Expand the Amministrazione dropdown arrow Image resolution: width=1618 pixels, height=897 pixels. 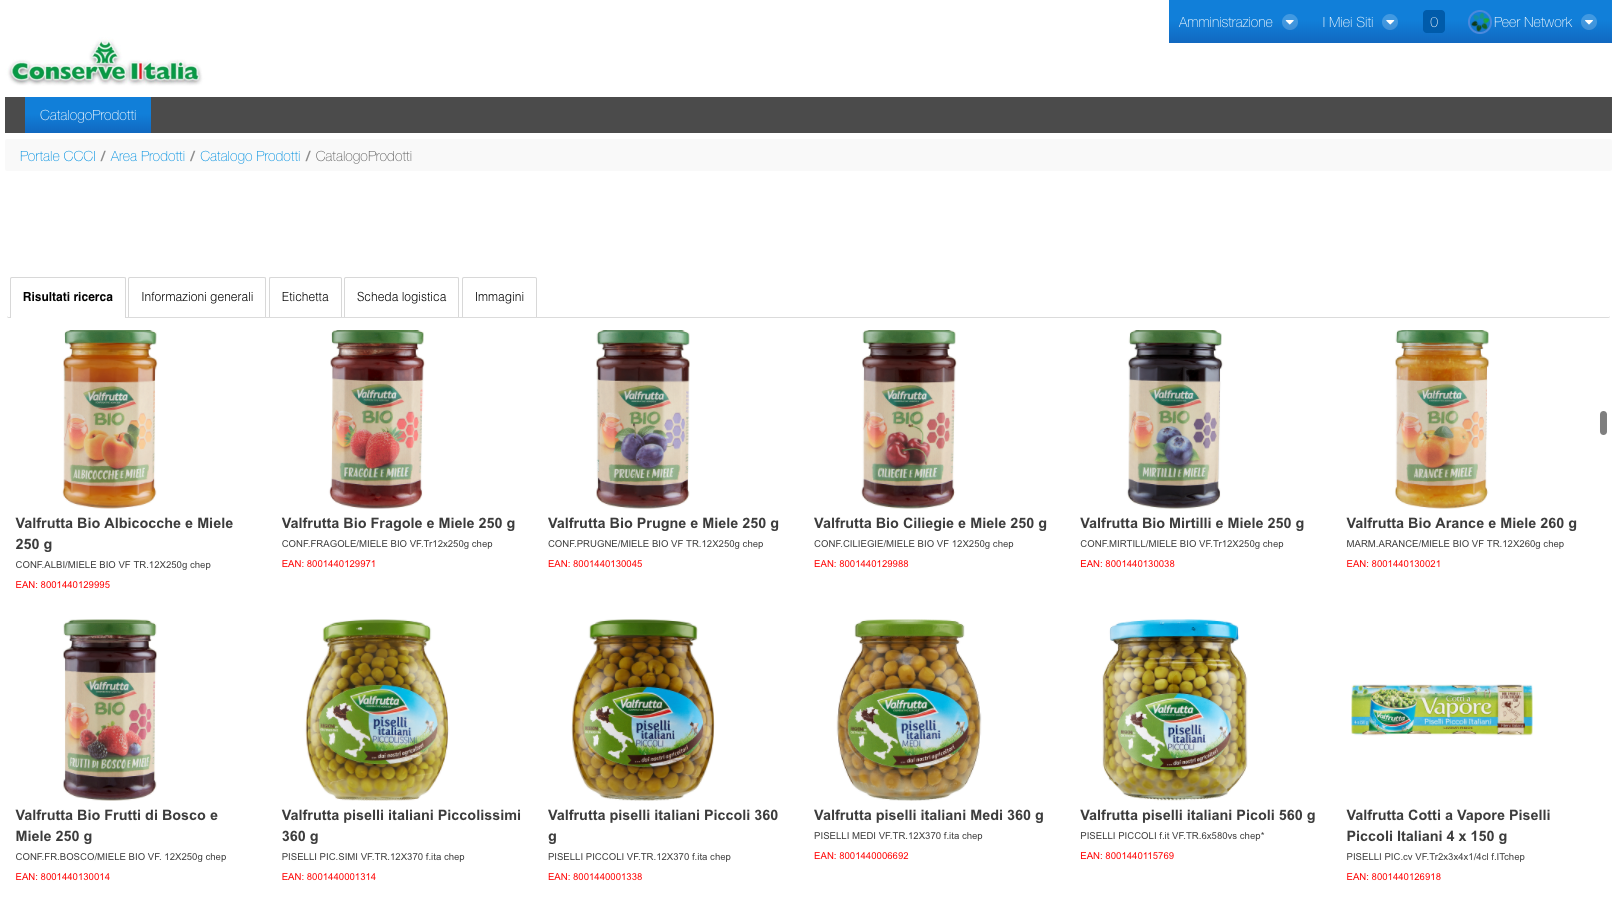point(1289,22)
